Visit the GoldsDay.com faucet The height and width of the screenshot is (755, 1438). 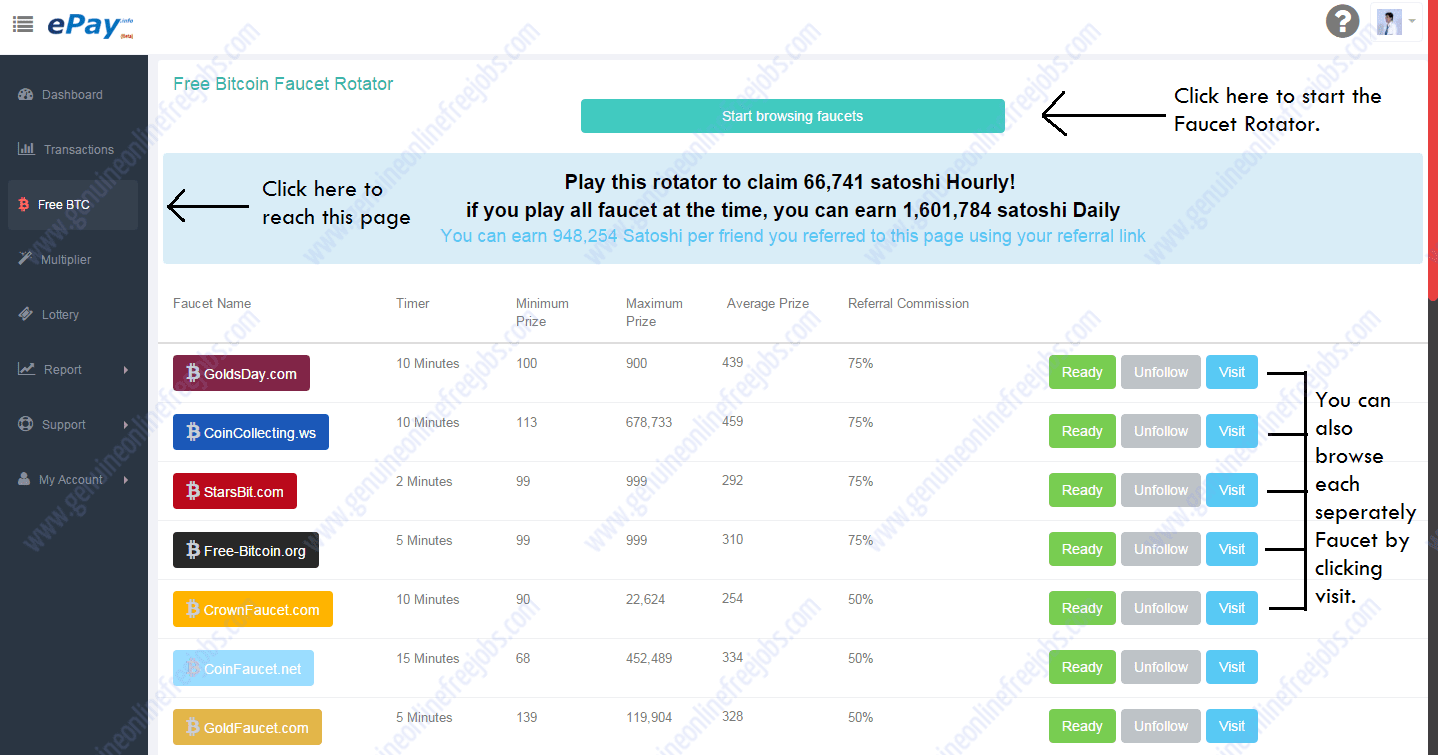(1232, 372)
